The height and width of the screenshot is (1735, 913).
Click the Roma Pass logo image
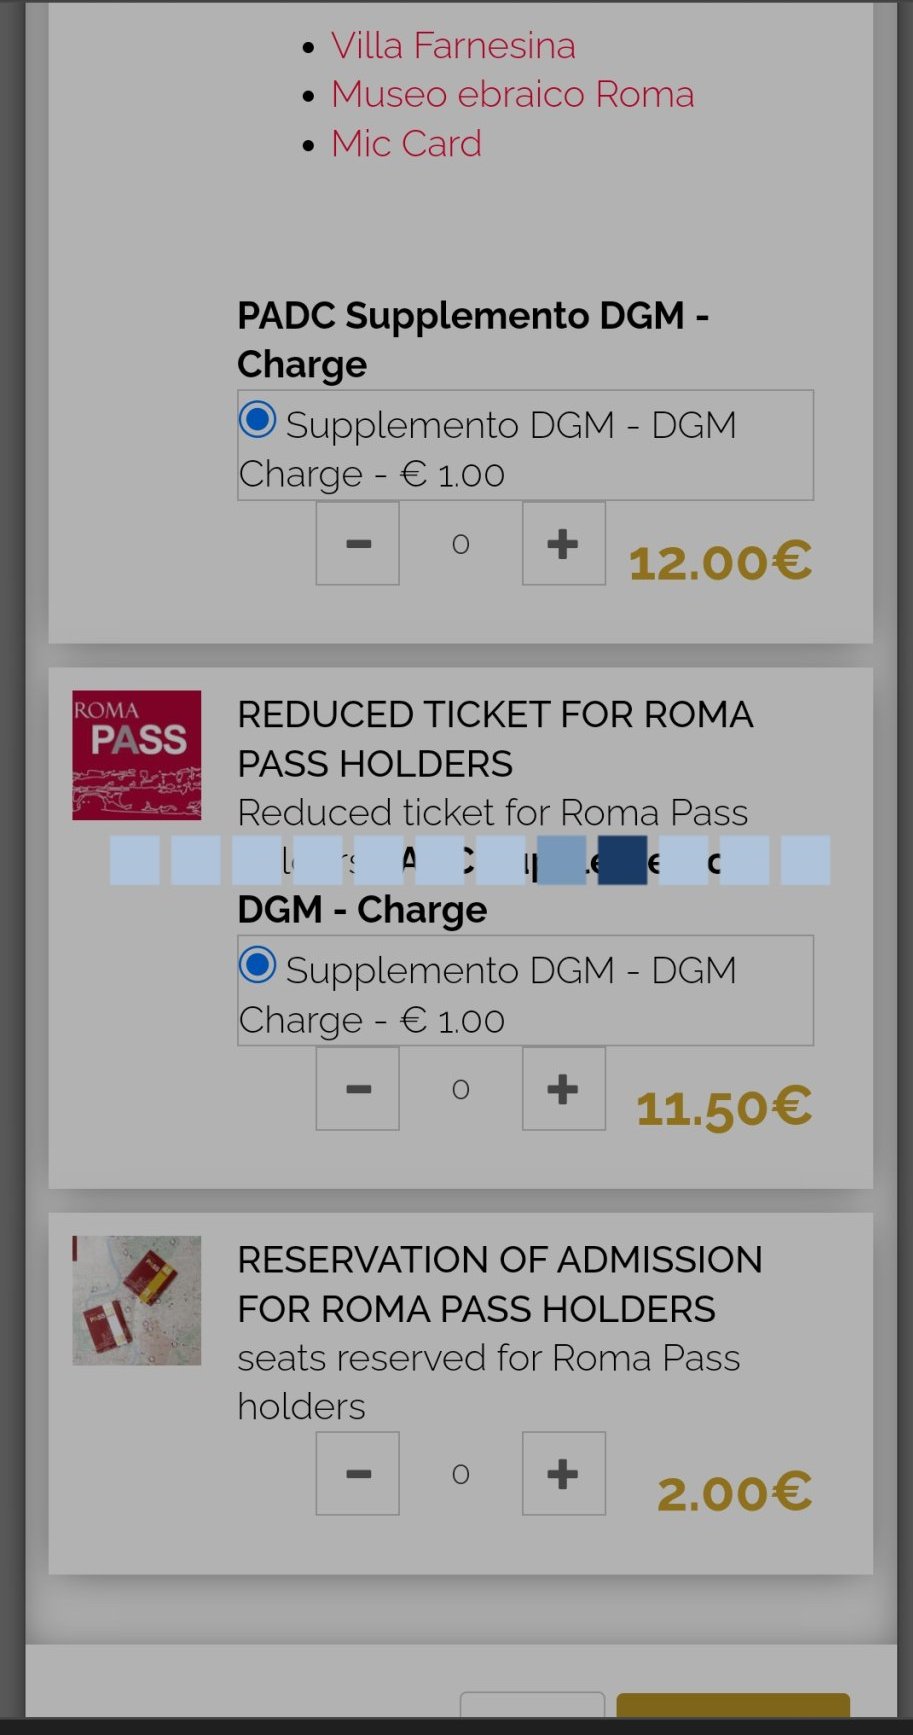[x=137, y=755]
